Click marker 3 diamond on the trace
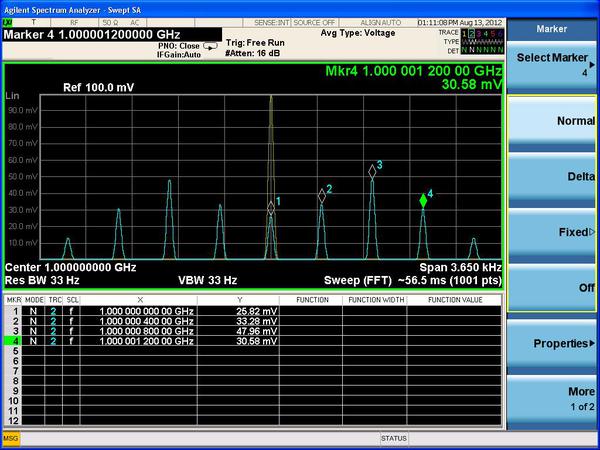This screenshot has width=600, height=450. [372, 171]
